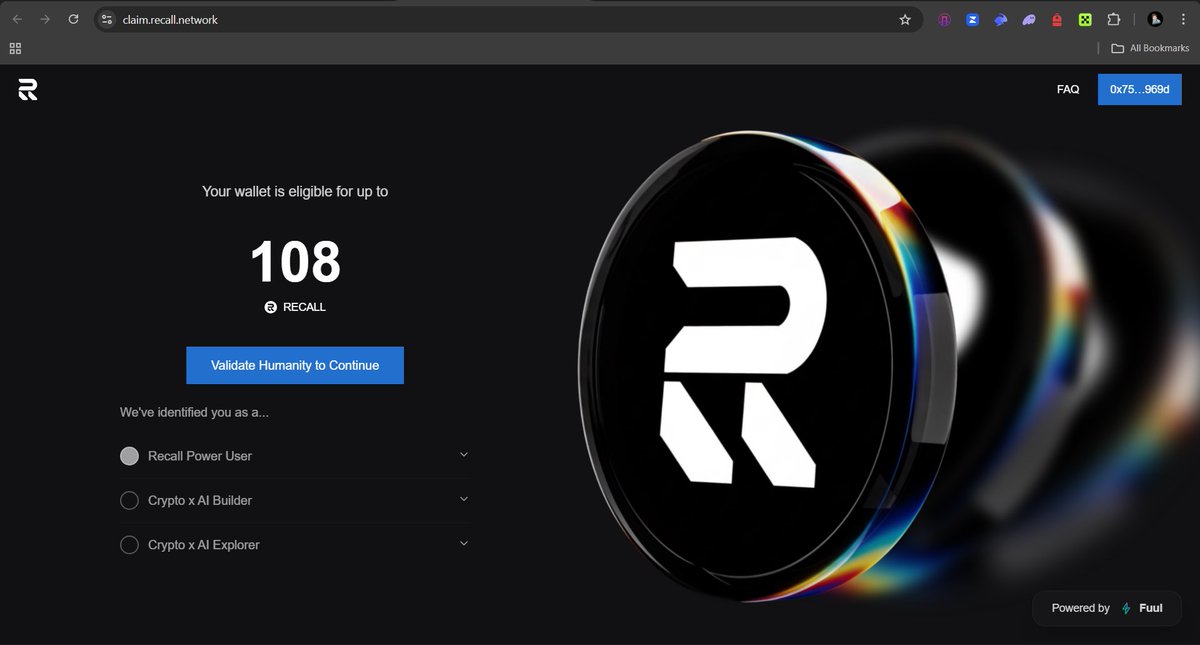
Task: Open the green square extension icon
Action: [x=1085, y=19]
